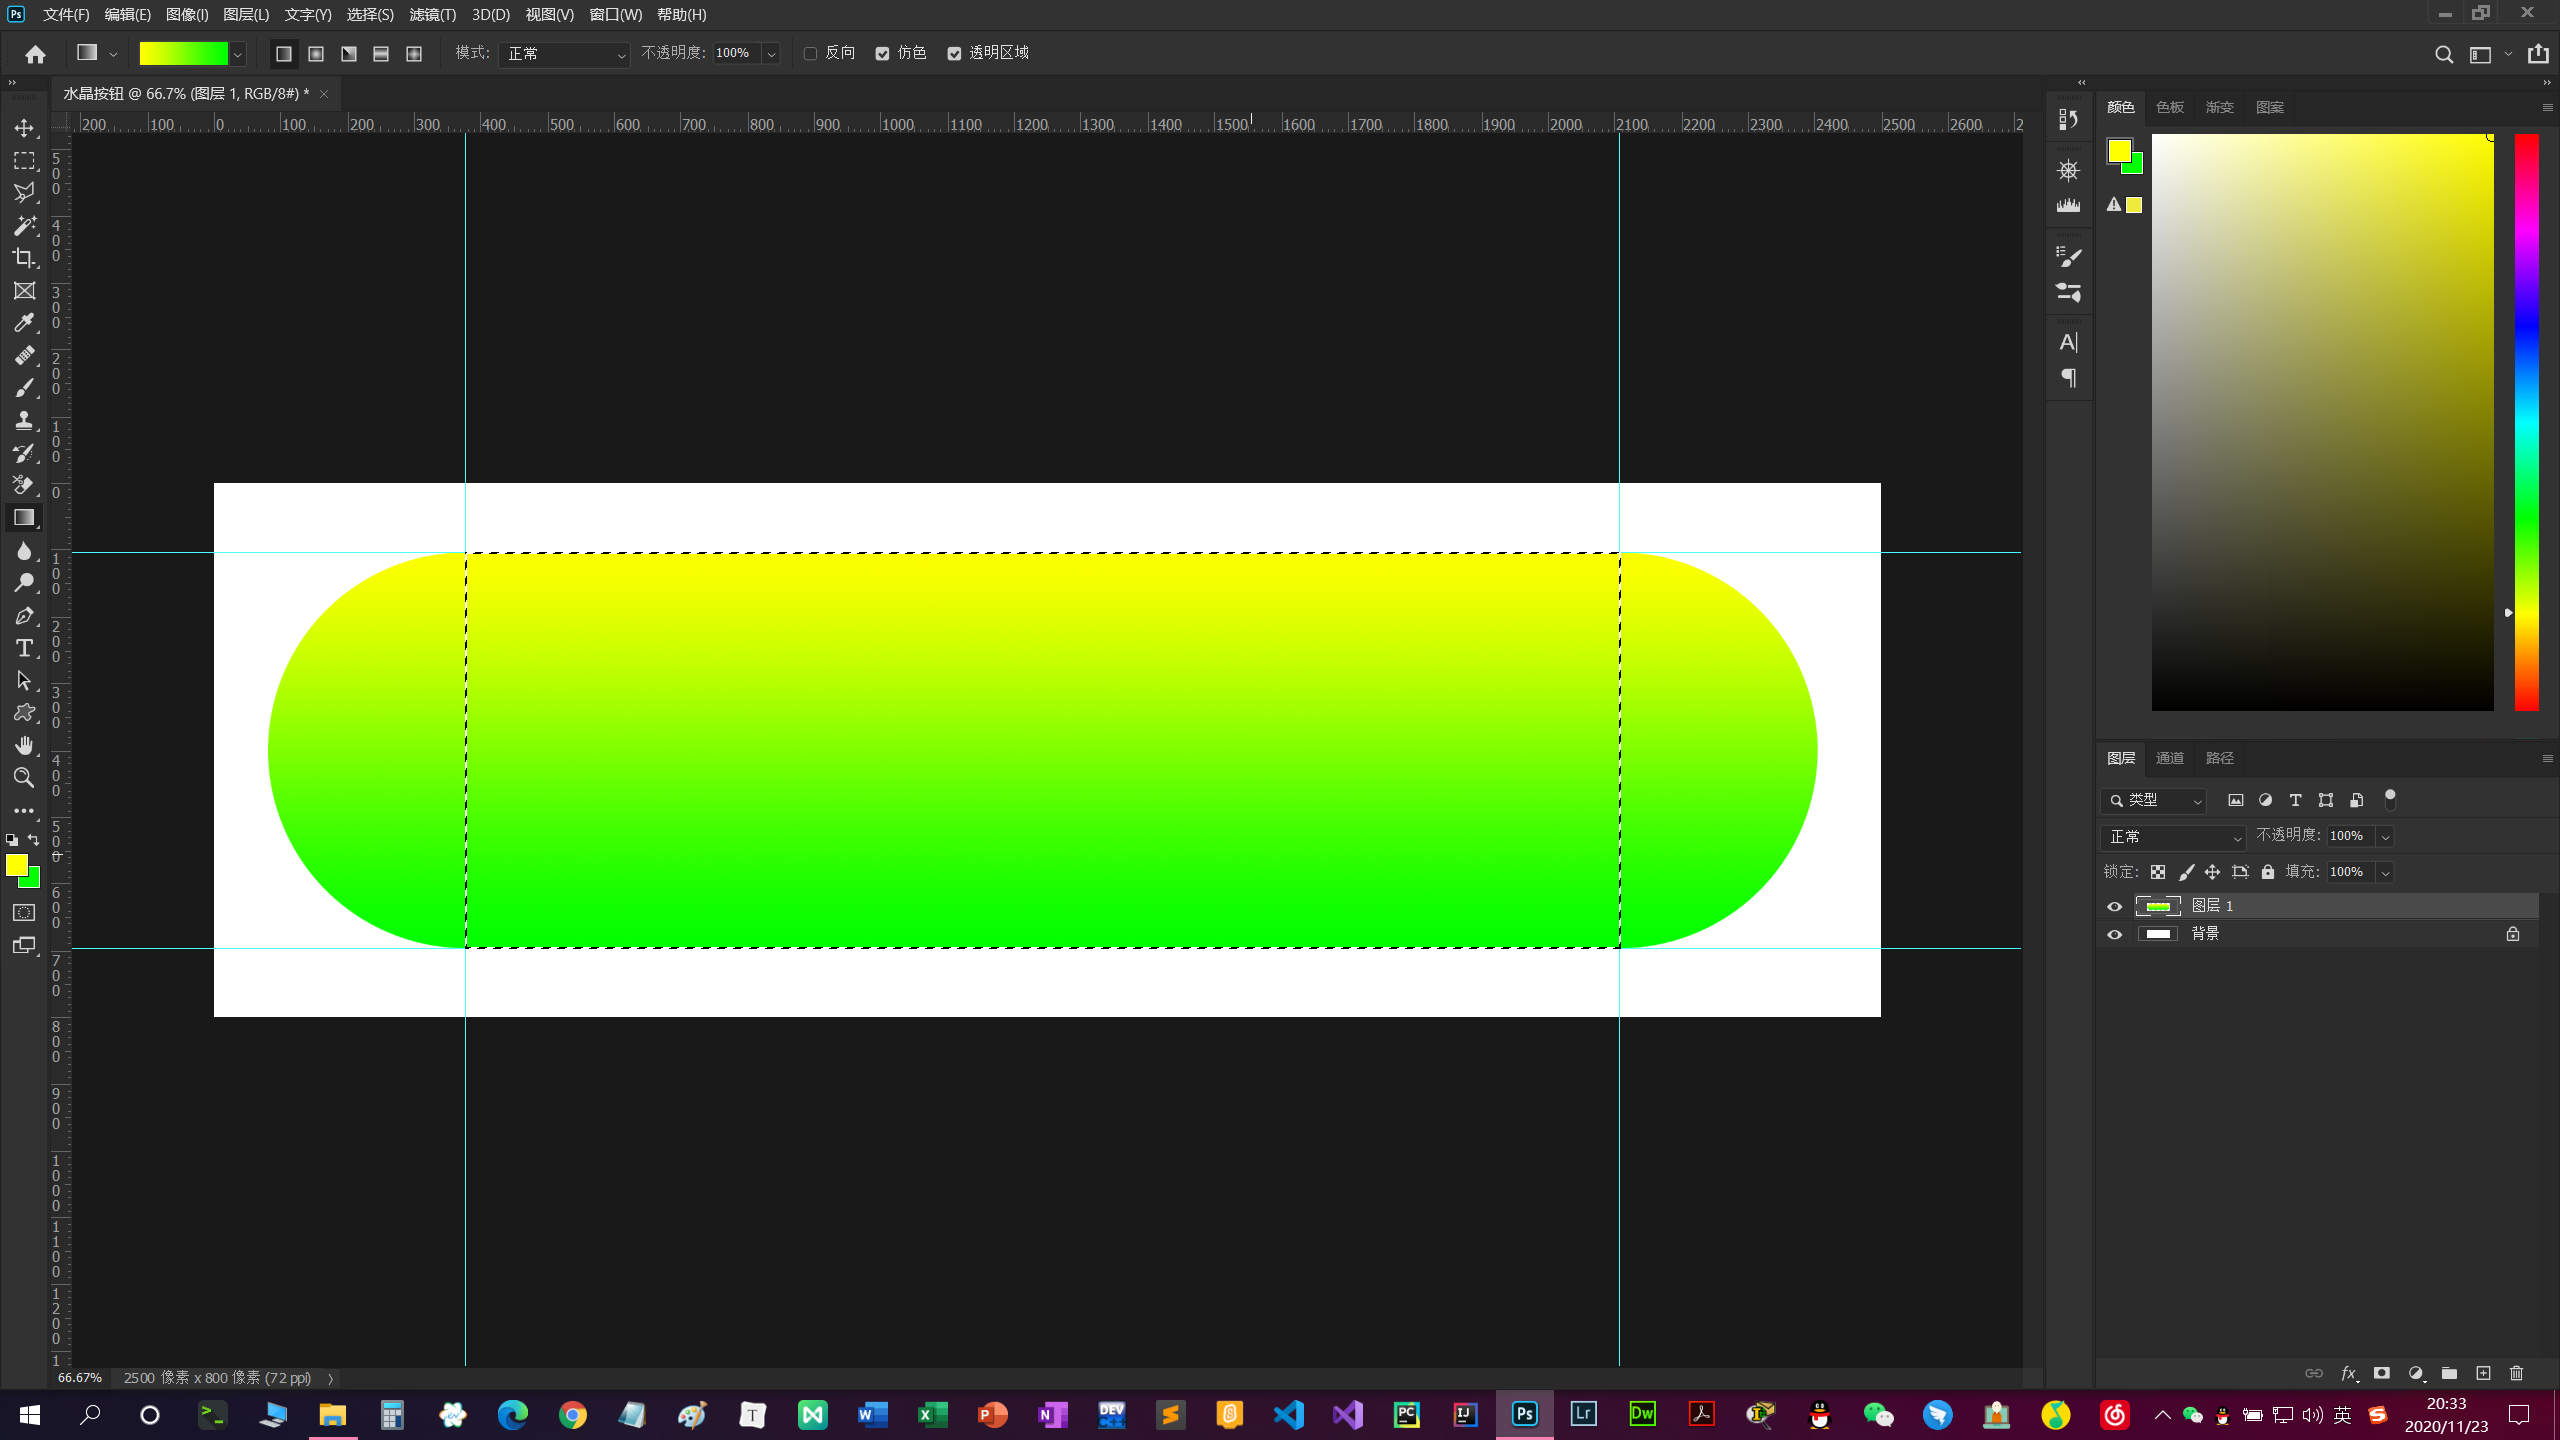Image resolution: width=2560 pixels, height=1440 pixels.
Task: Select the Blur tool
Action: [x=24, y=551]
